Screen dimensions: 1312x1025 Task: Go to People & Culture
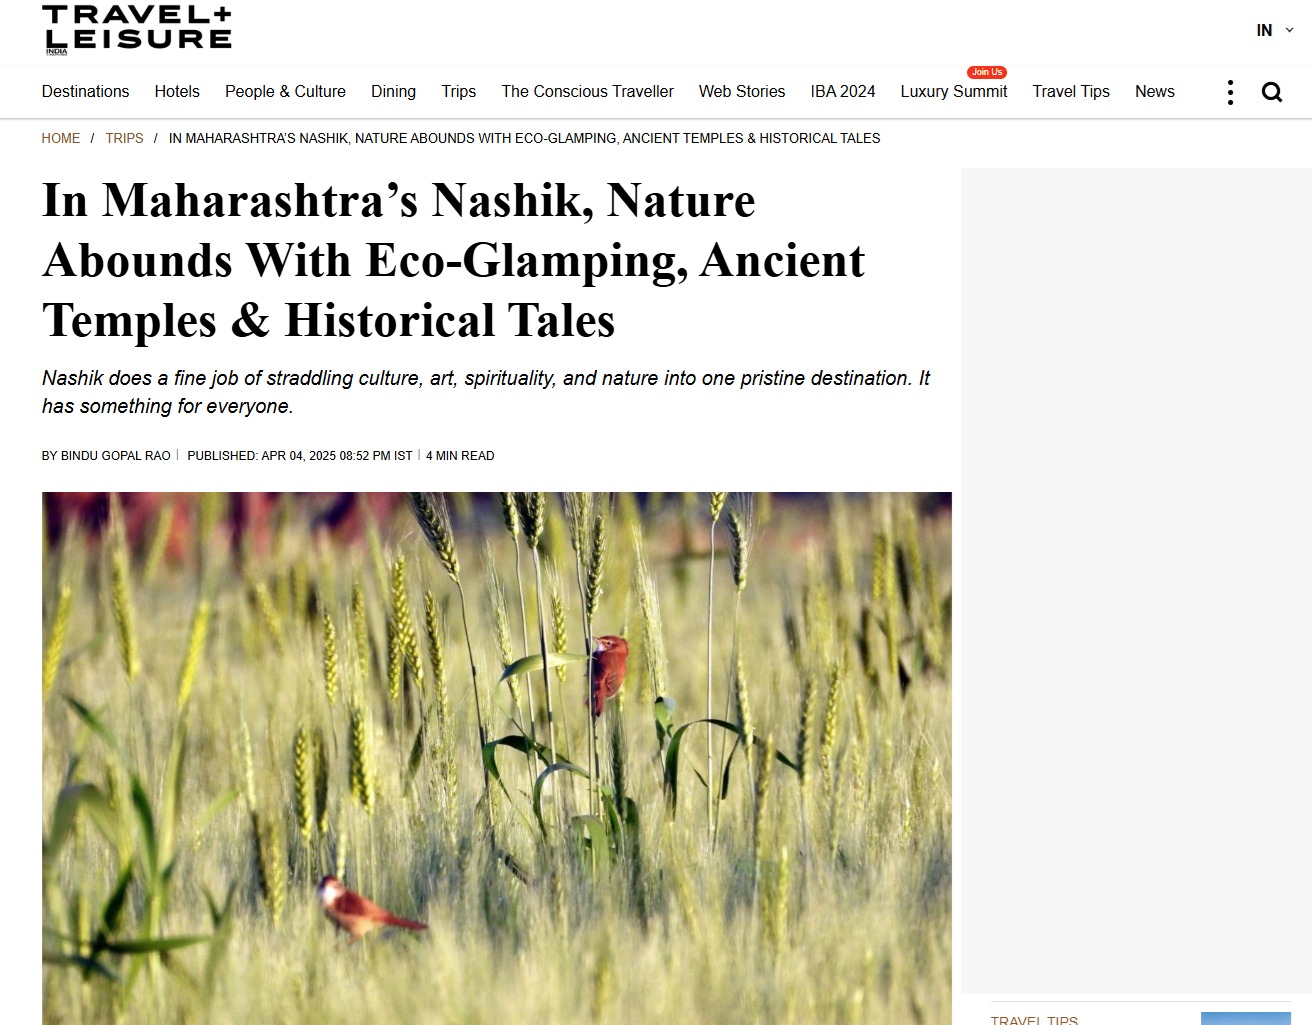(x=285, y=91)
